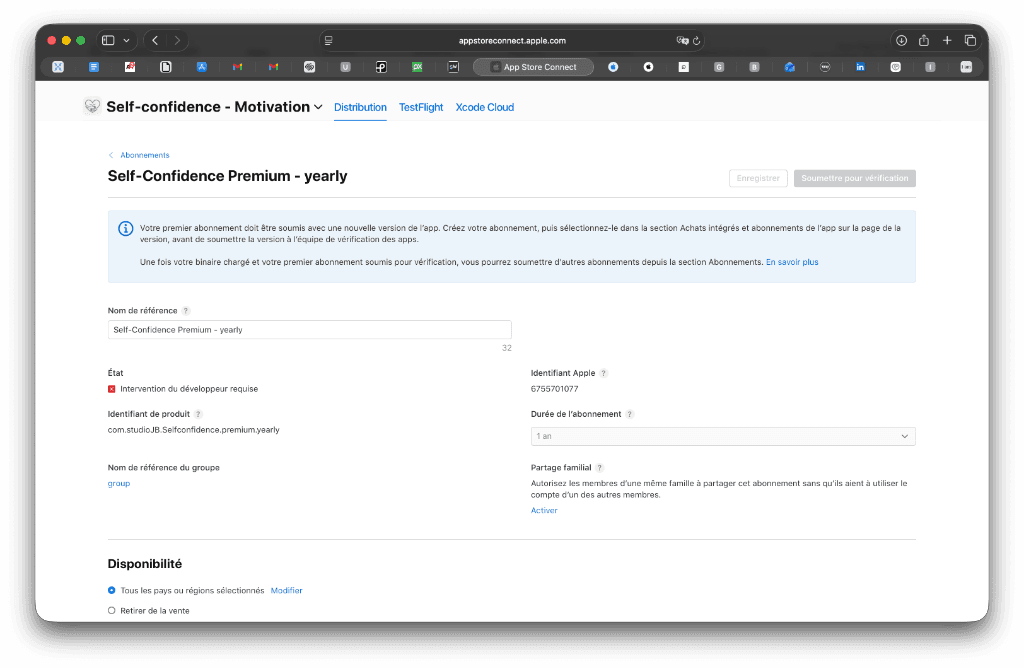The image size is (1024, 668).
Task: Open the Xcode Cloud tab
Action: tap(484, 107)
